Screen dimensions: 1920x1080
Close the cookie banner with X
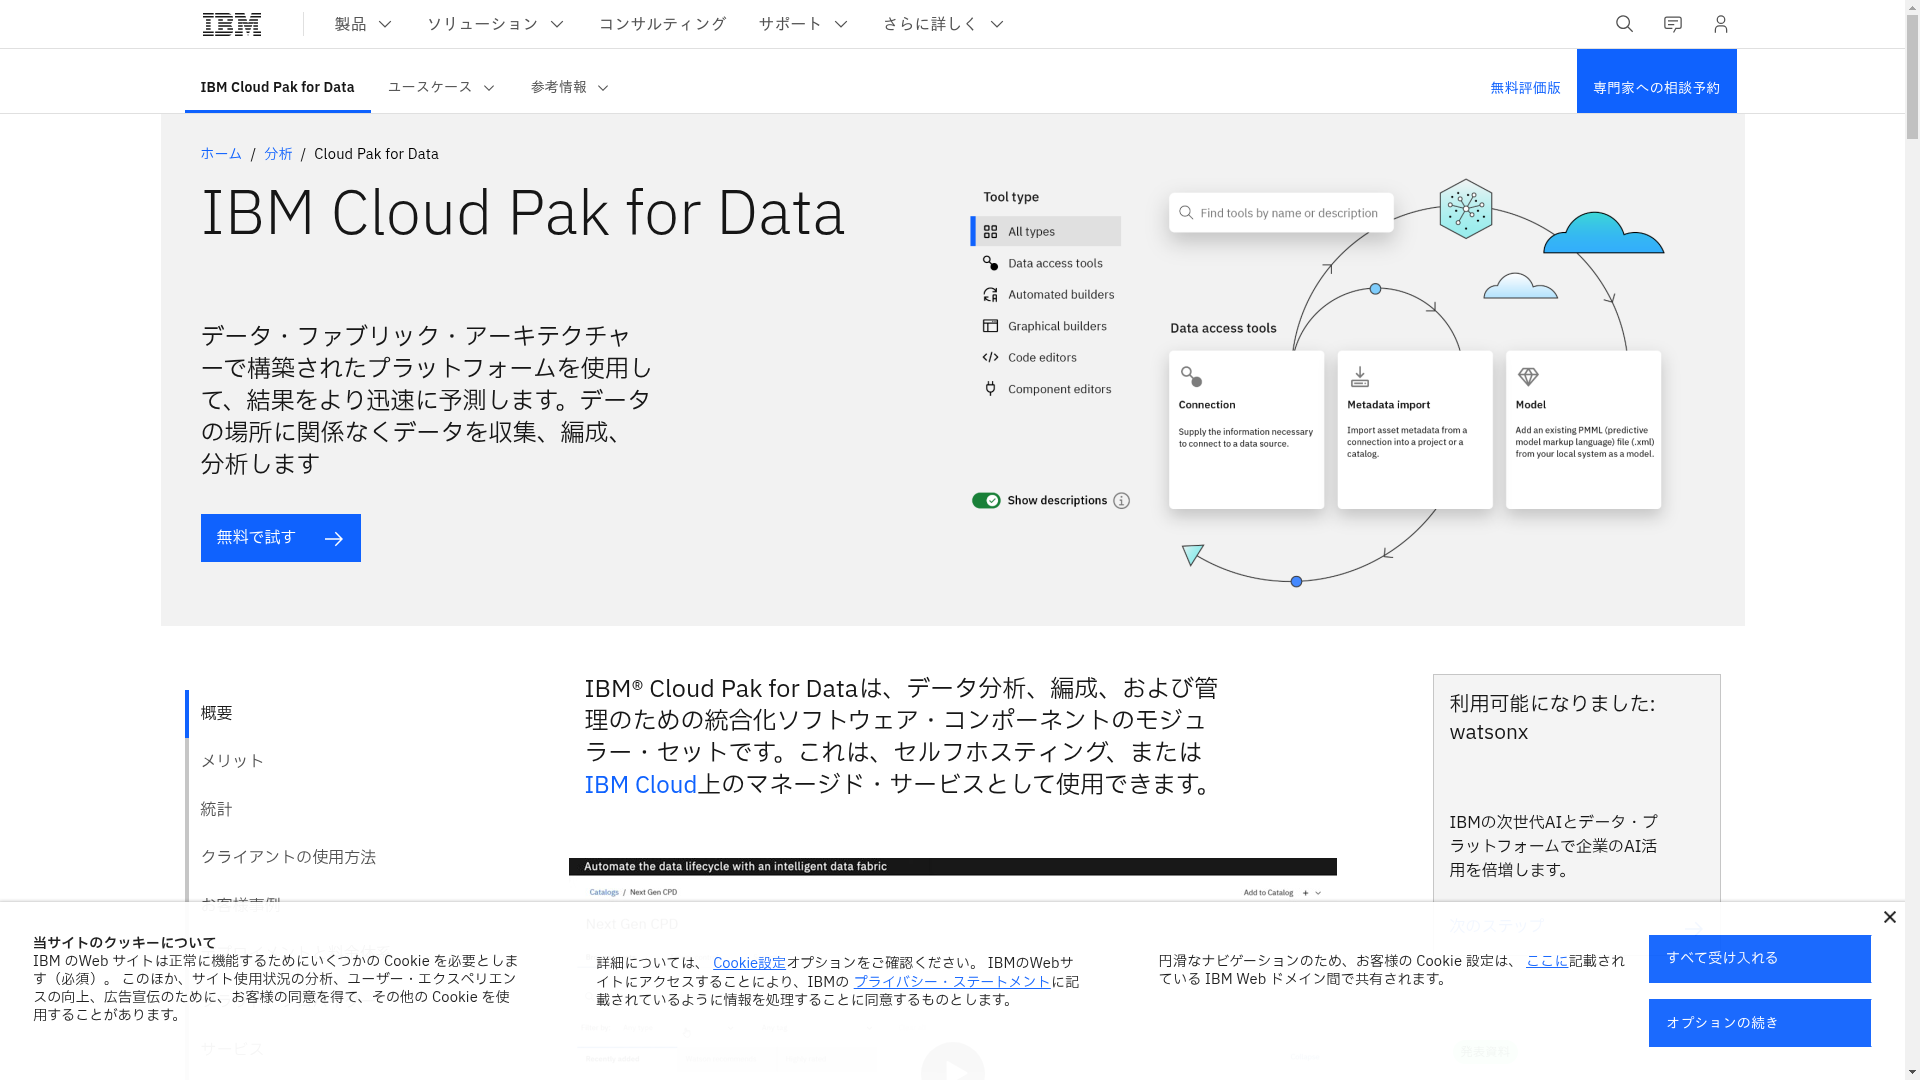point(1889,917)
